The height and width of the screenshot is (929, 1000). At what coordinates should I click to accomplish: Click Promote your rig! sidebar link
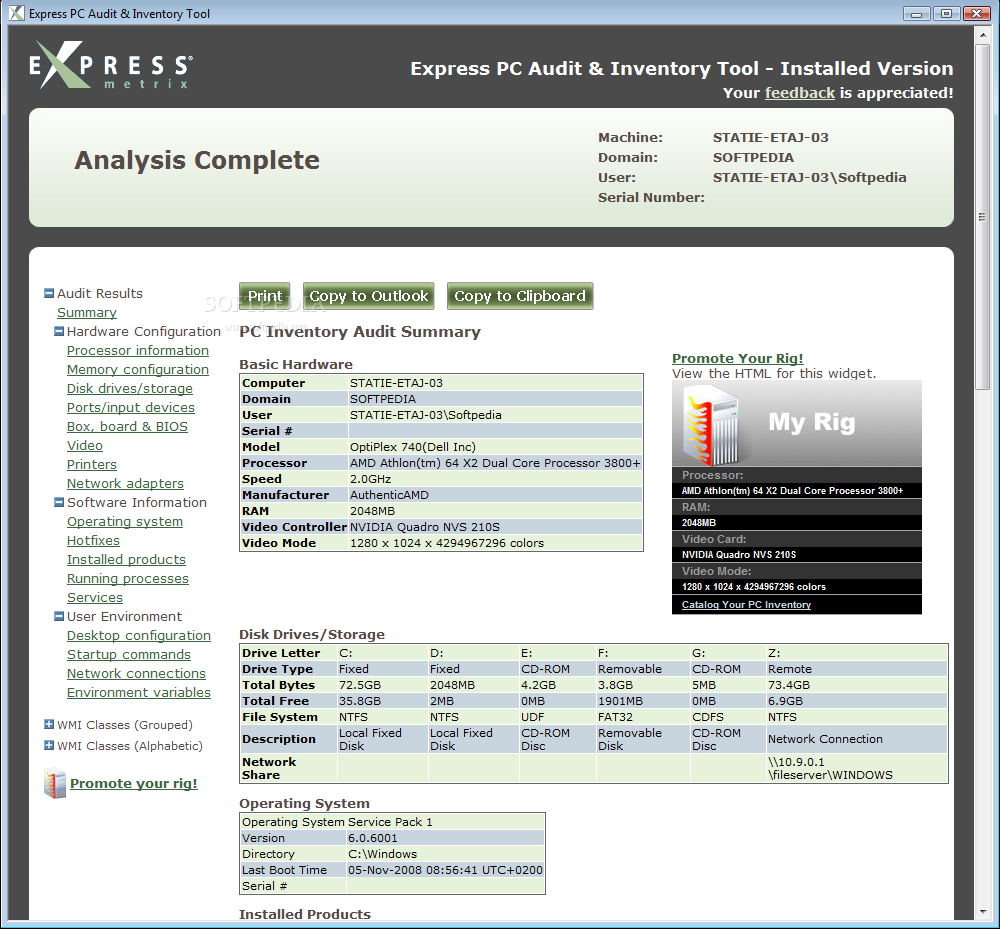(133, 784)
